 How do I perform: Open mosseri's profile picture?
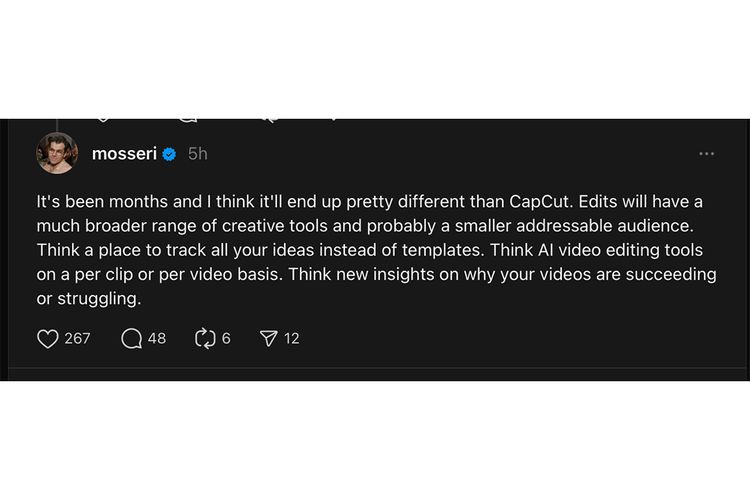[x=57, y=153]
